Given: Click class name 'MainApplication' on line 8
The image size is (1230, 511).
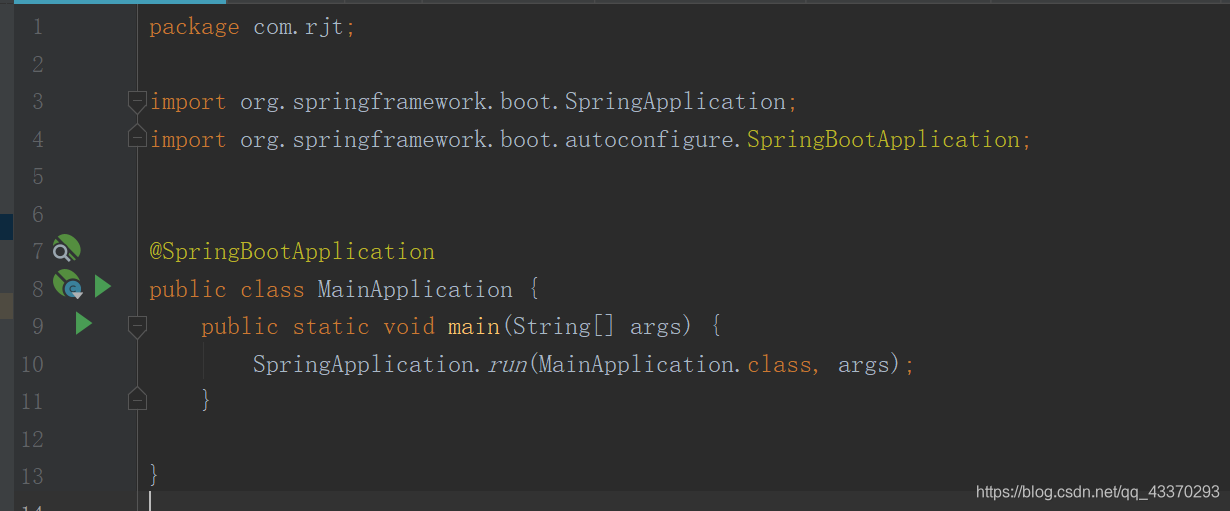Looking at the screenshot, I should coord(415,289).
